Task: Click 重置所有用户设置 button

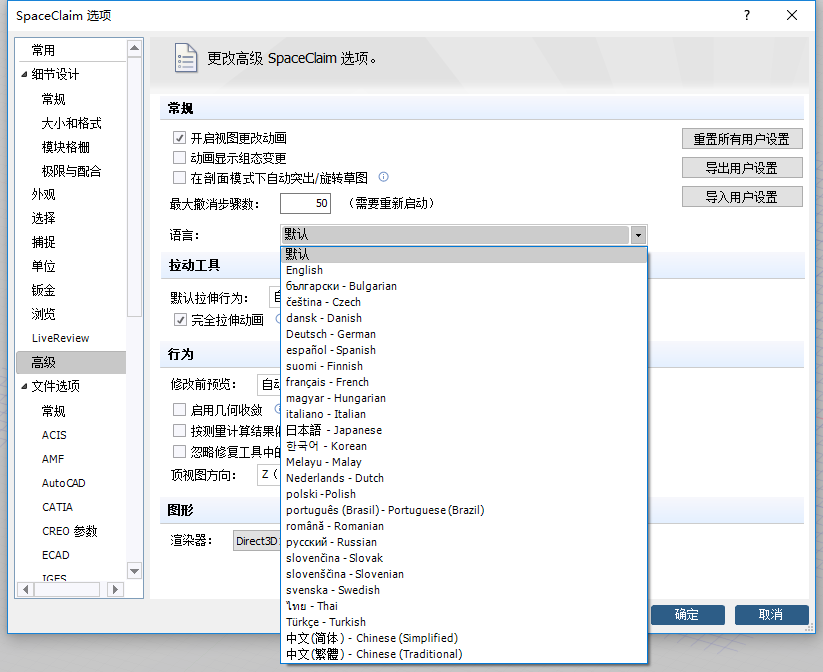Action: click(742, 139)
